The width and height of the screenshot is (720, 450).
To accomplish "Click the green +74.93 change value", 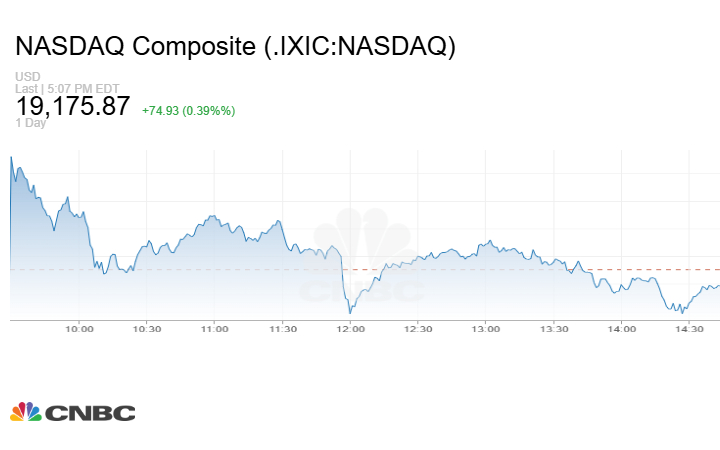I will point(160,111).
